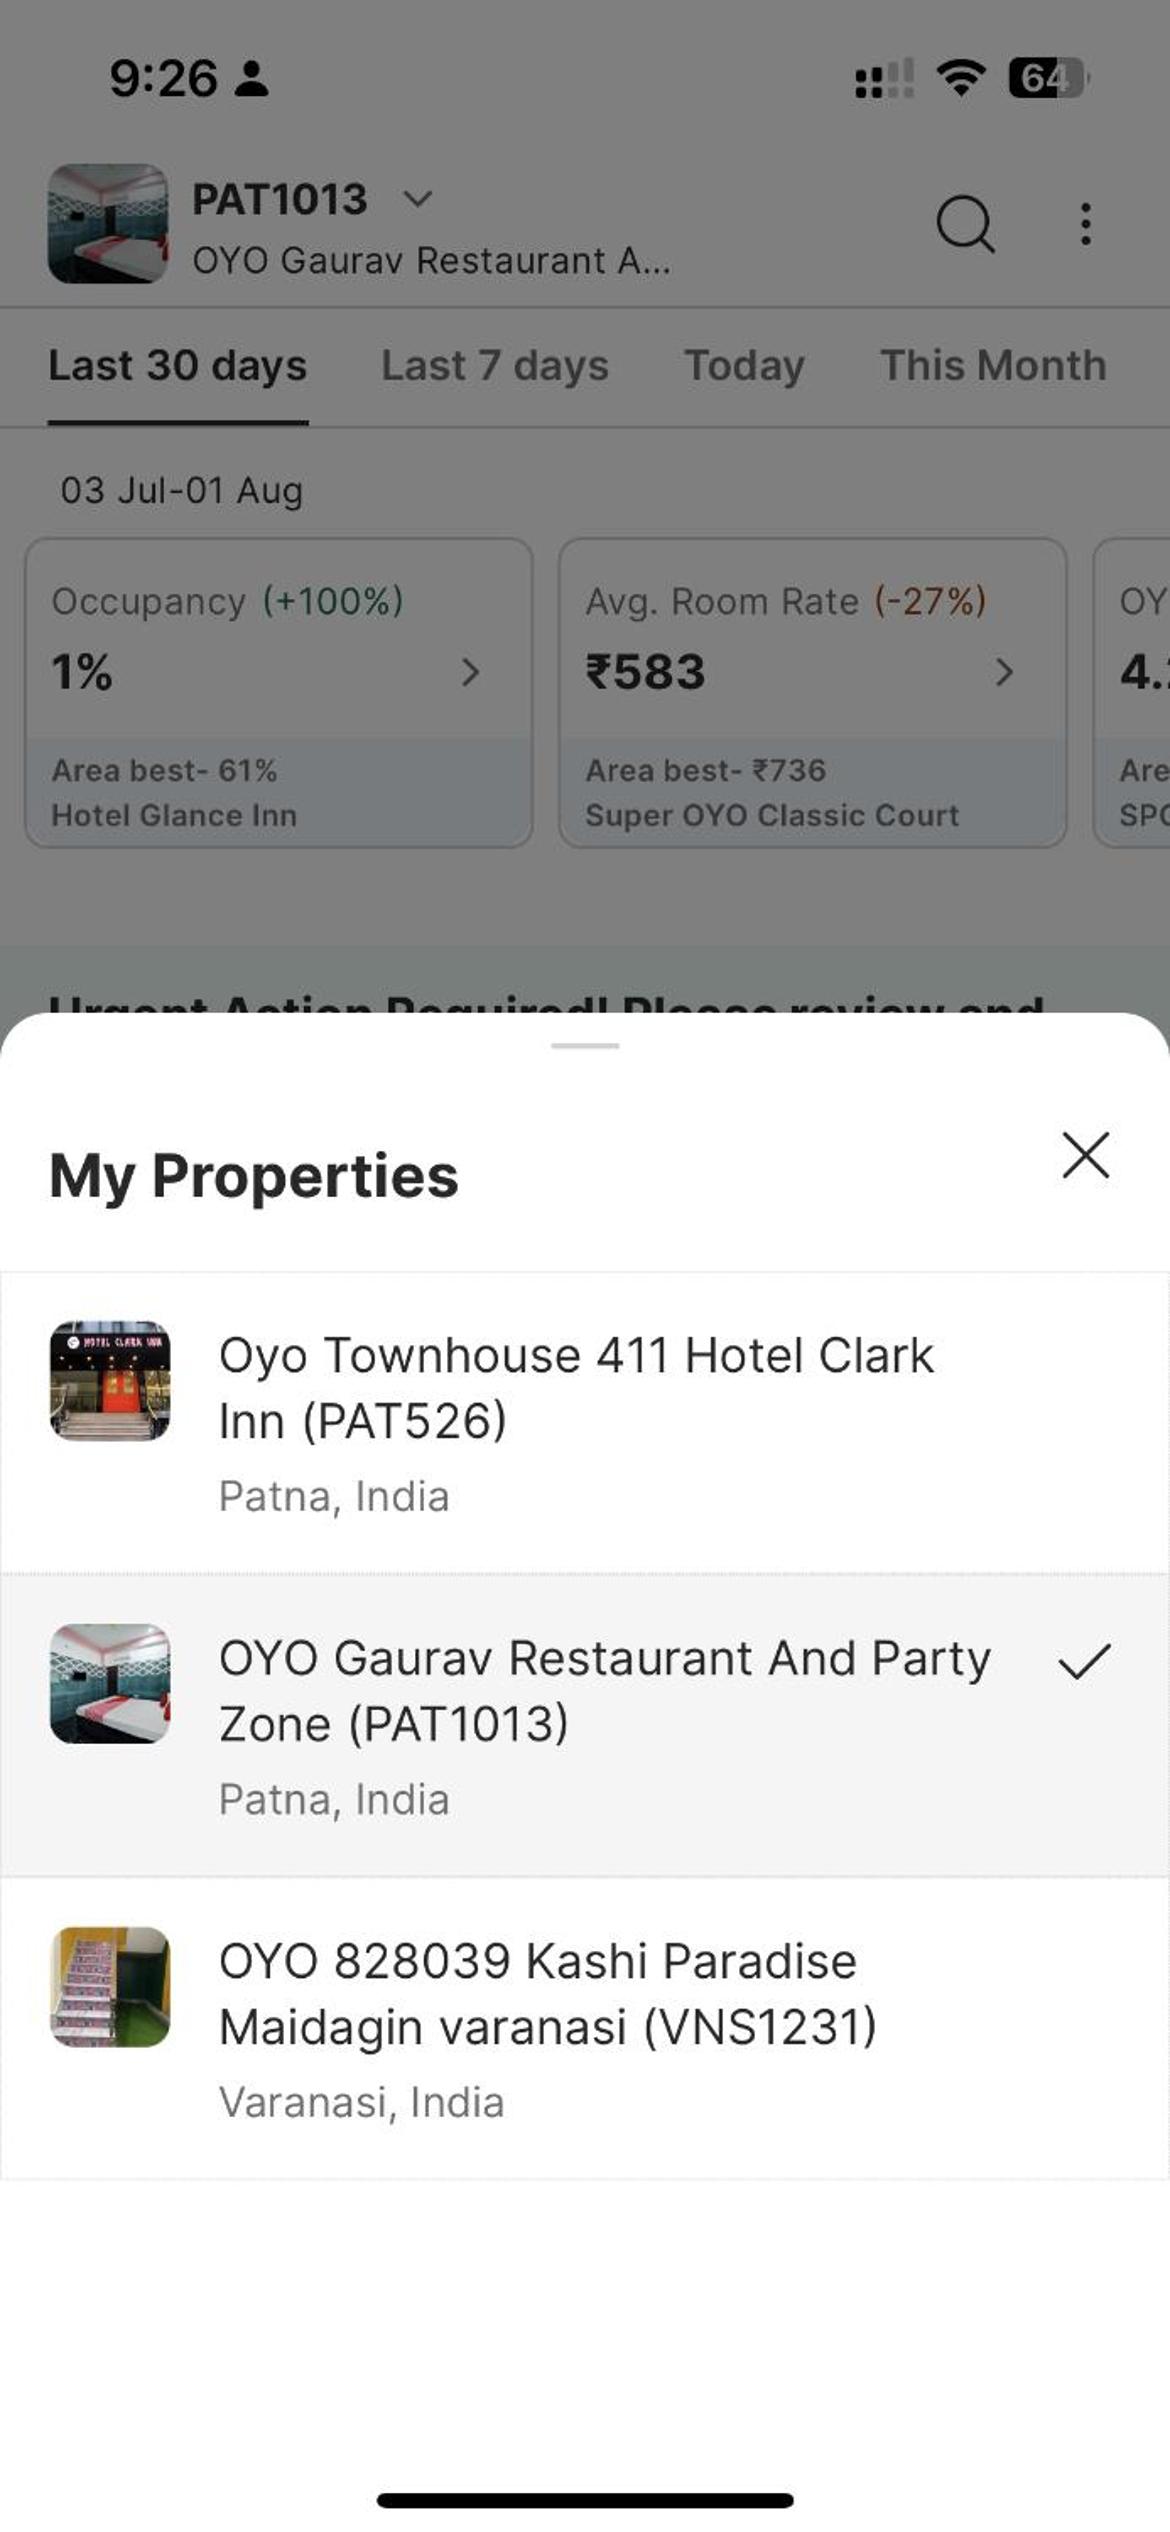The width and height of the screenshot is (1170, 2532).
Task: Tap the PAT1013 property thumbnail in header
Action: coord(108,224)
